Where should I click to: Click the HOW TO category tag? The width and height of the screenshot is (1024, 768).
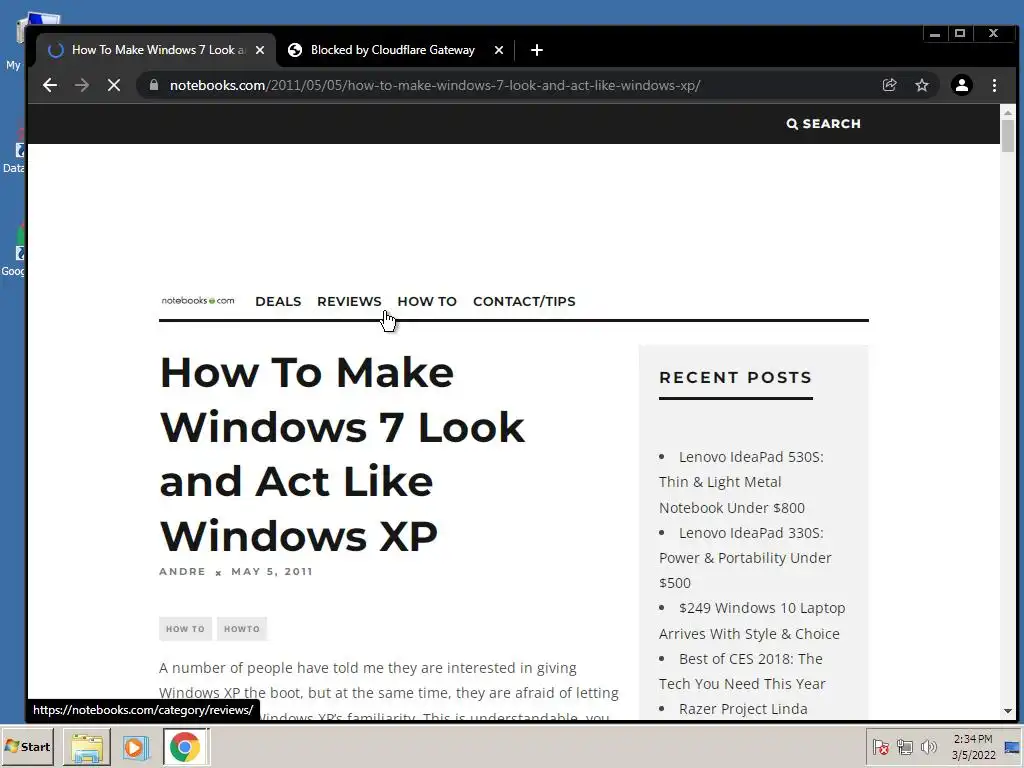[x=185, y=629]
